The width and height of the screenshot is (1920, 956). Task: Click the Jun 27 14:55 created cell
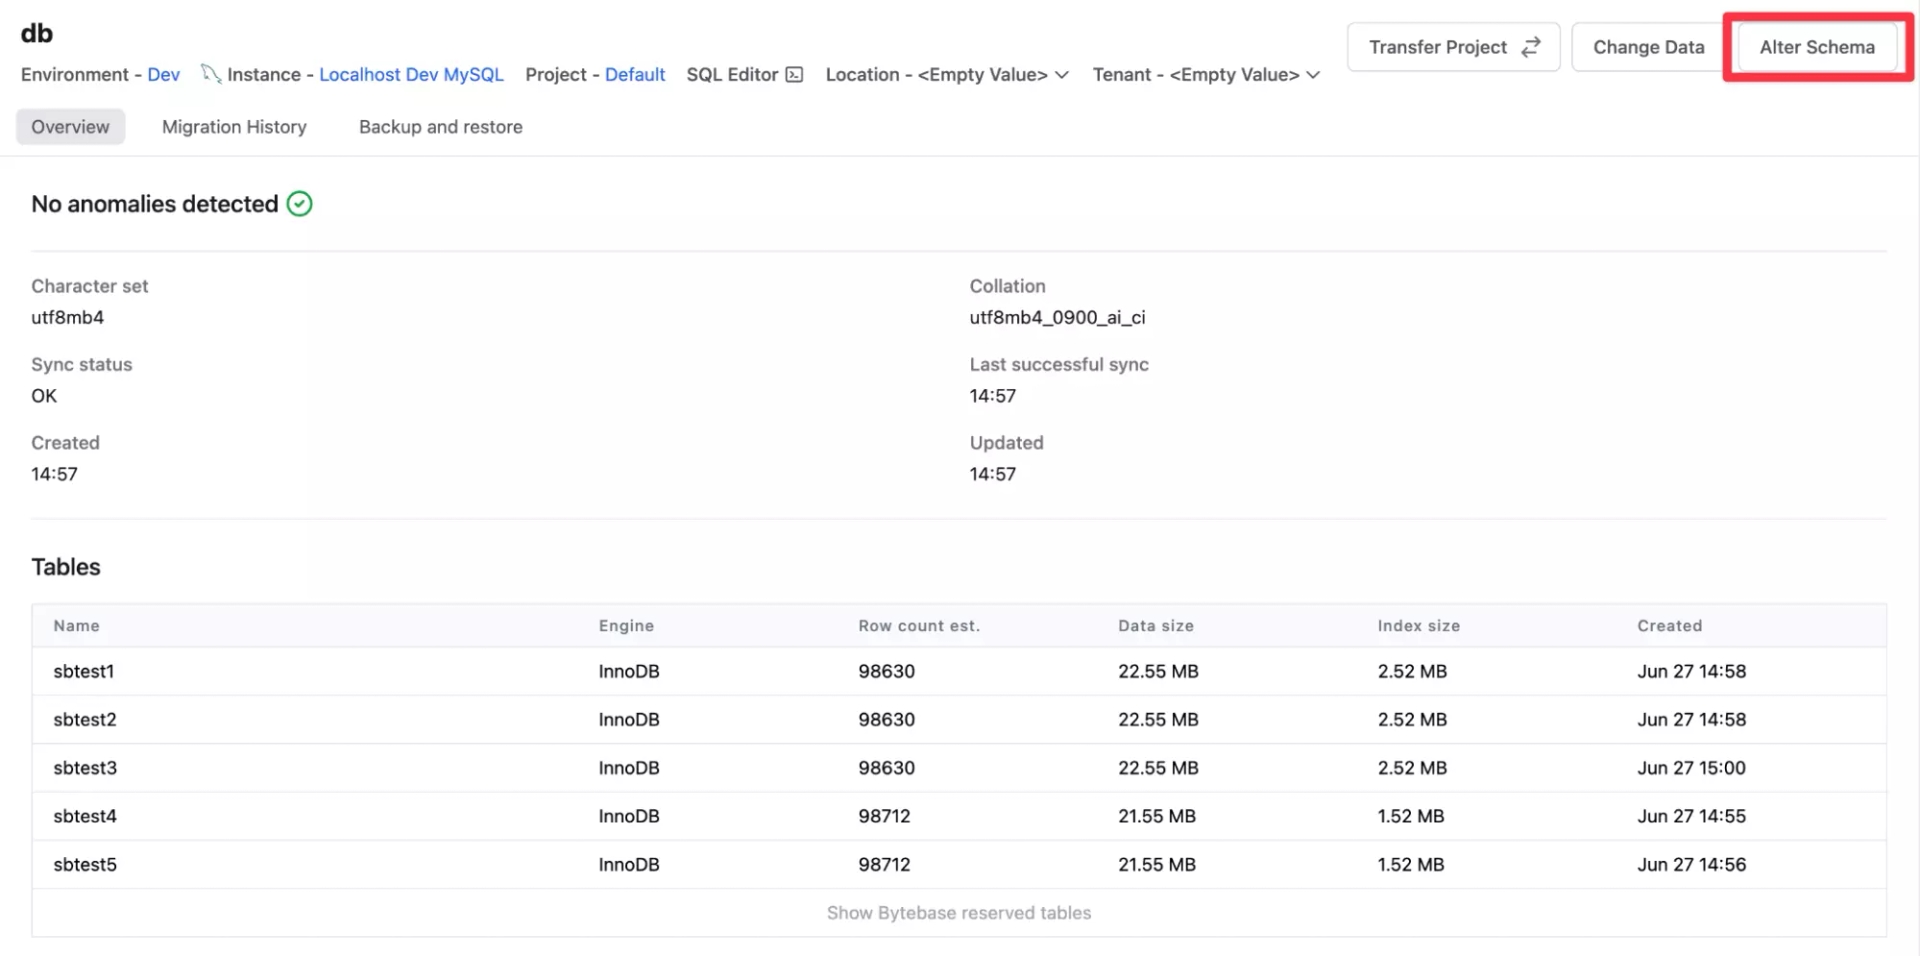click(x=1691, y=816)
